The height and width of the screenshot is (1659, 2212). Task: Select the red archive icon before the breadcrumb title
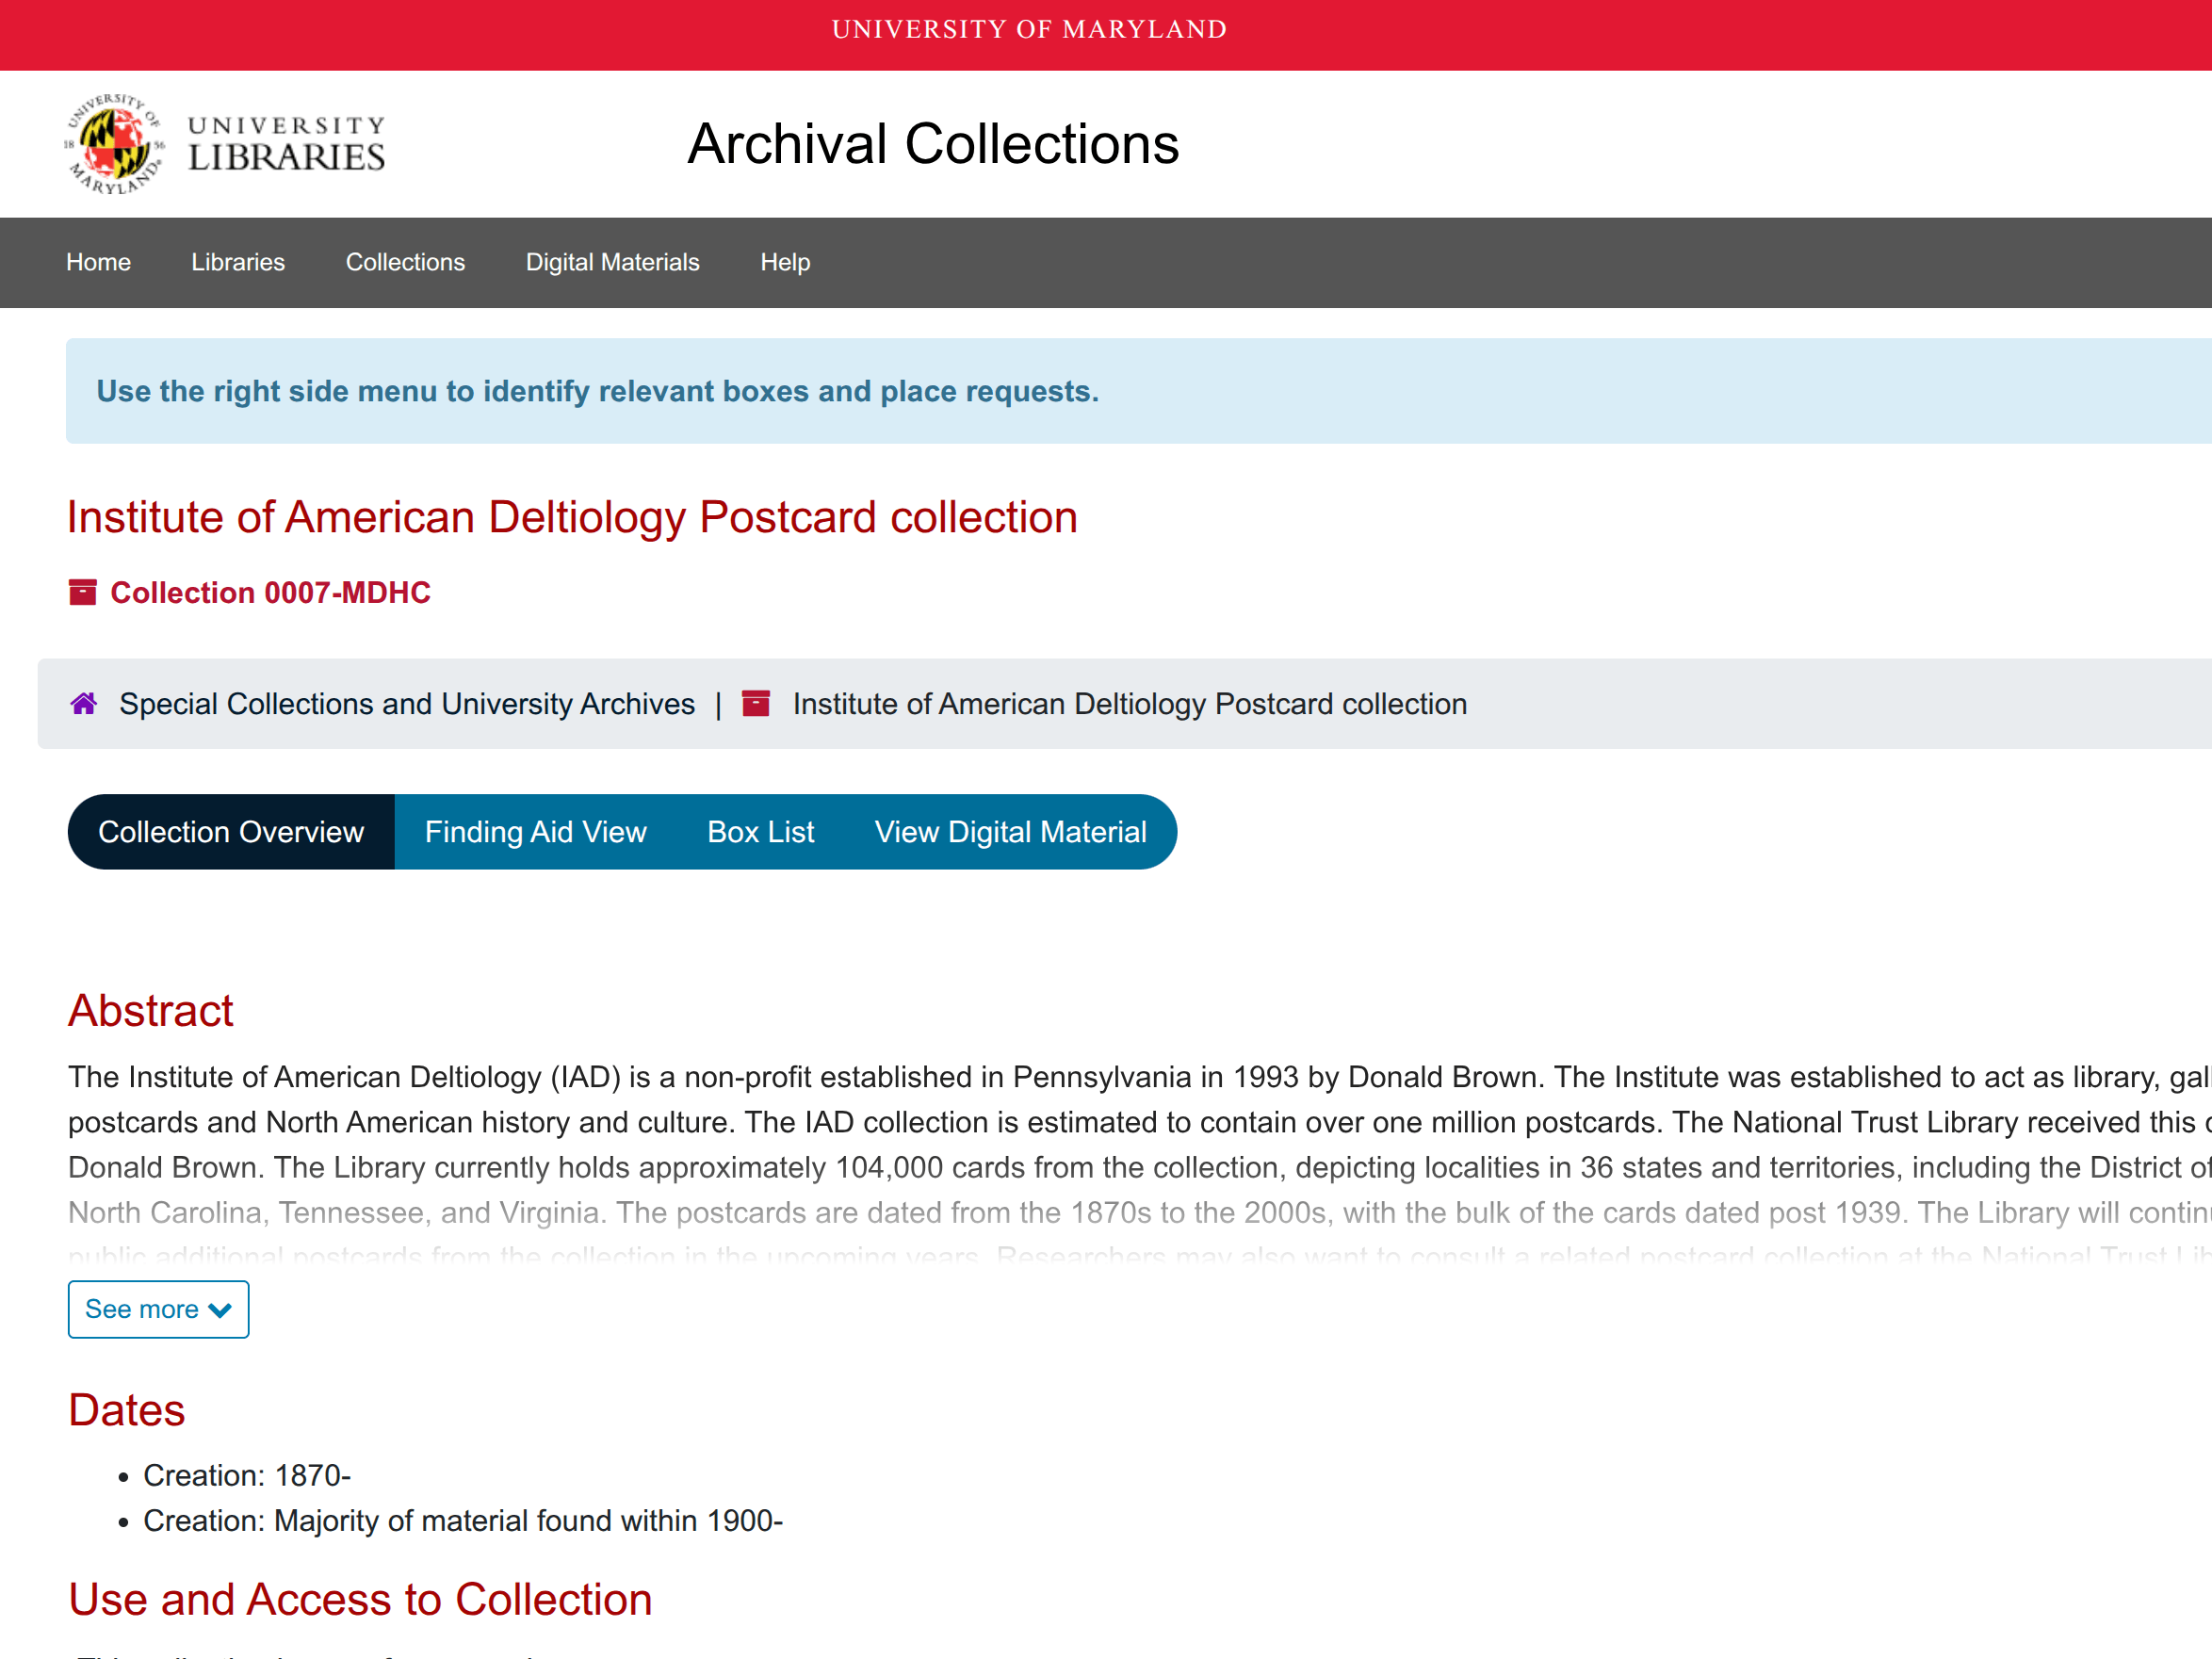757,703
